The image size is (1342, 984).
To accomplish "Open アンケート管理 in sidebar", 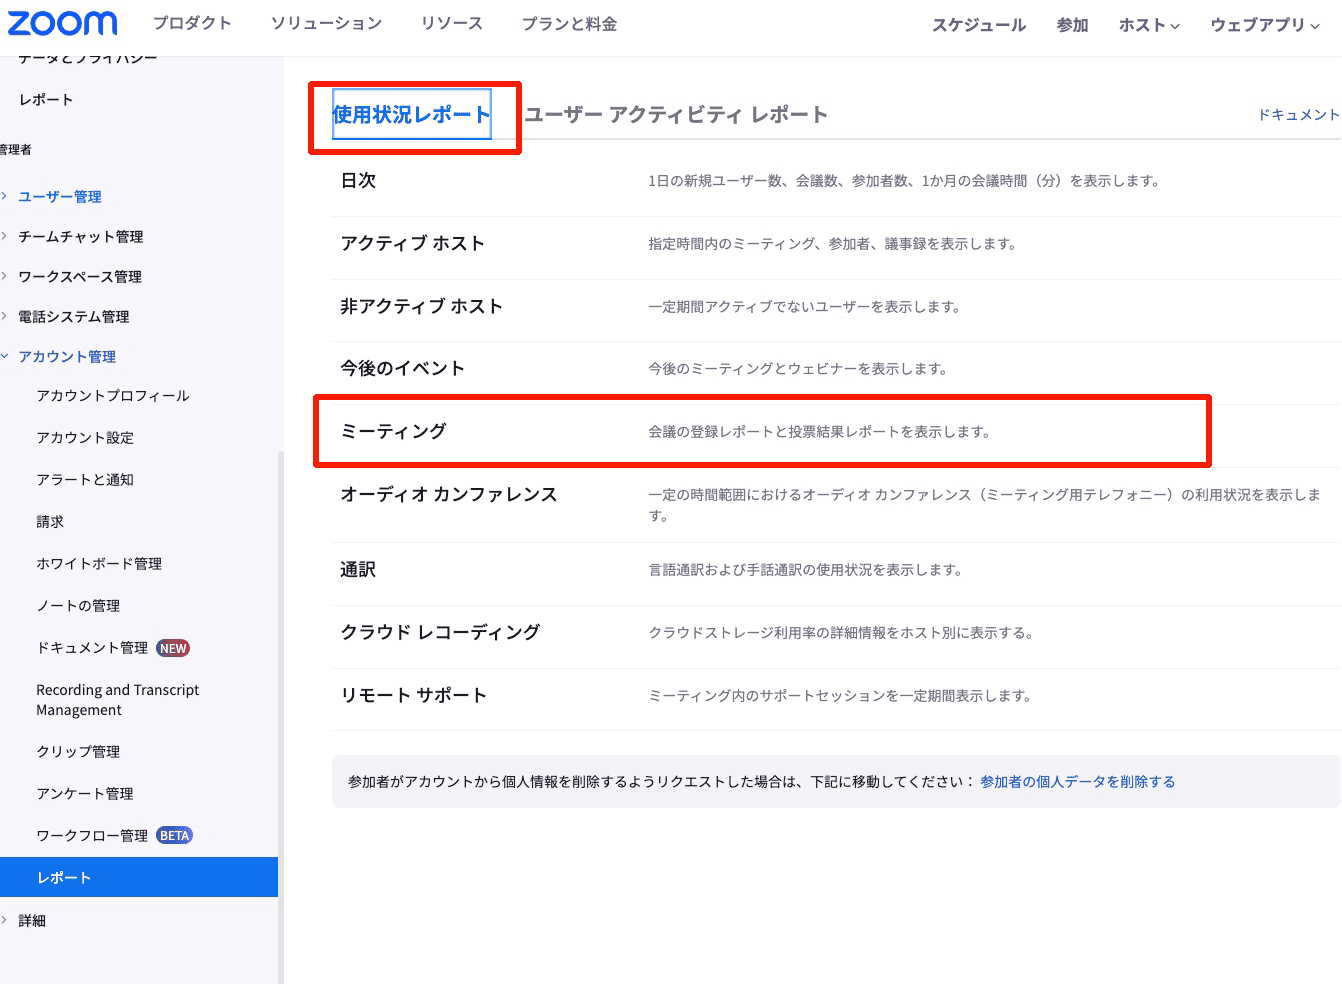I will point(85,794).
